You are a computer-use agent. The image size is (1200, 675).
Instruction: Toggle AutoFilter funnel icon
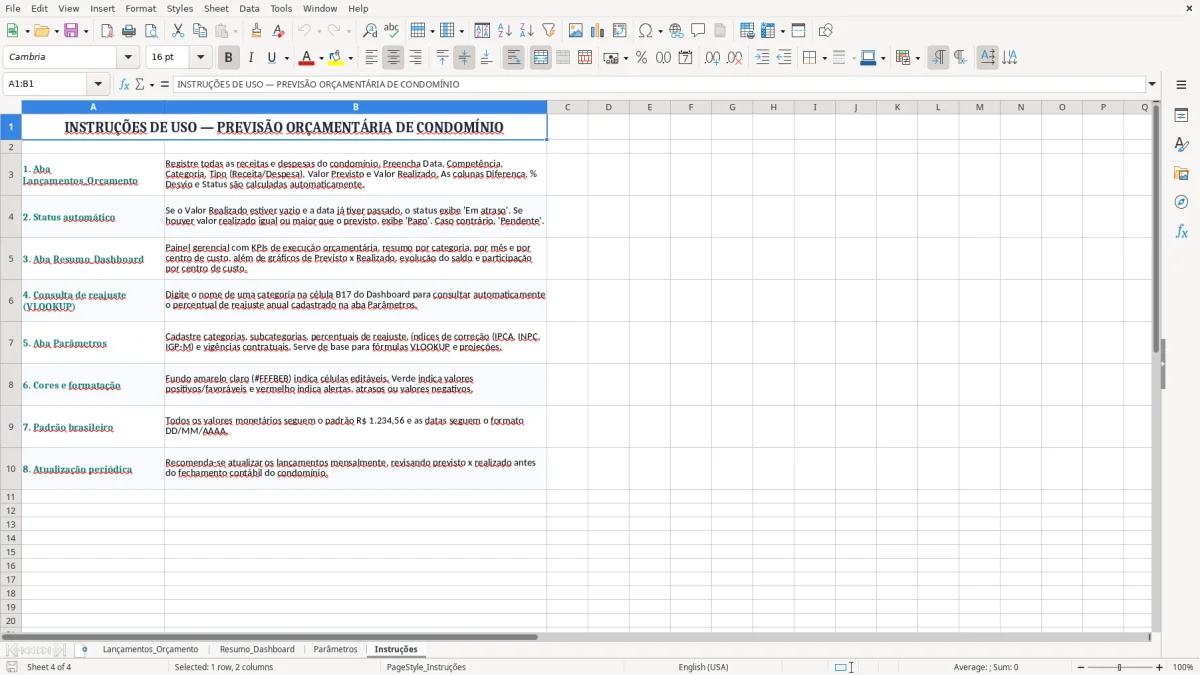[x=549, y=31]
